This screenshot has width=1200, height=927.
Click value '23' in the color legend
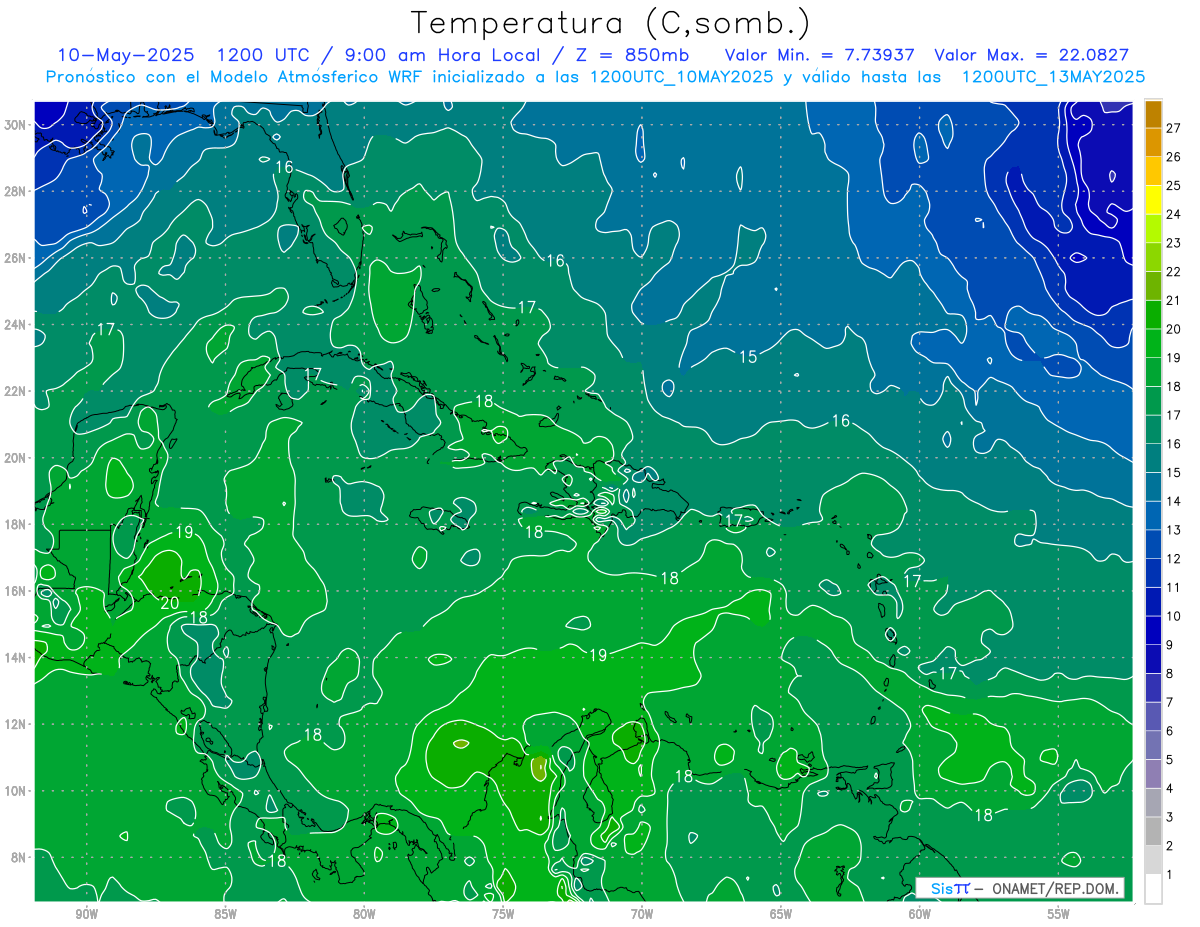tap(1174, 243)
